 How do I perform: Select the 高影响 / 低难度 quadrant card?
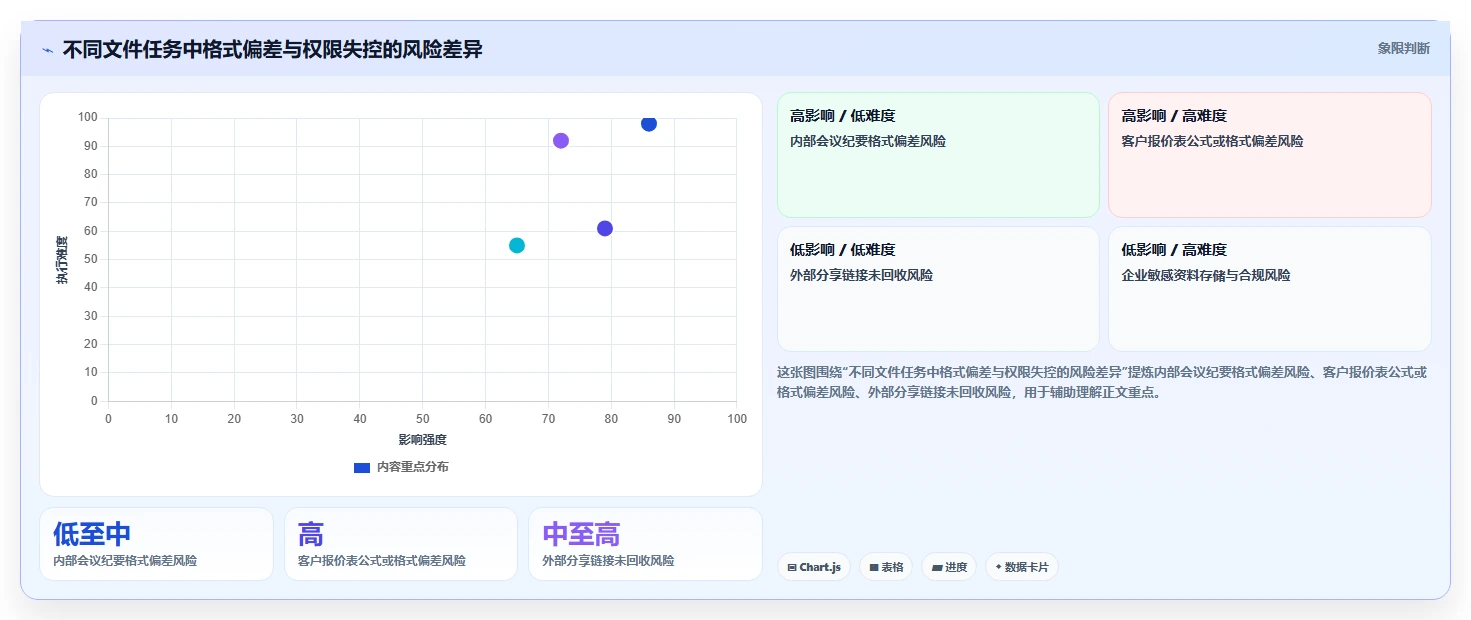(938, 154)
